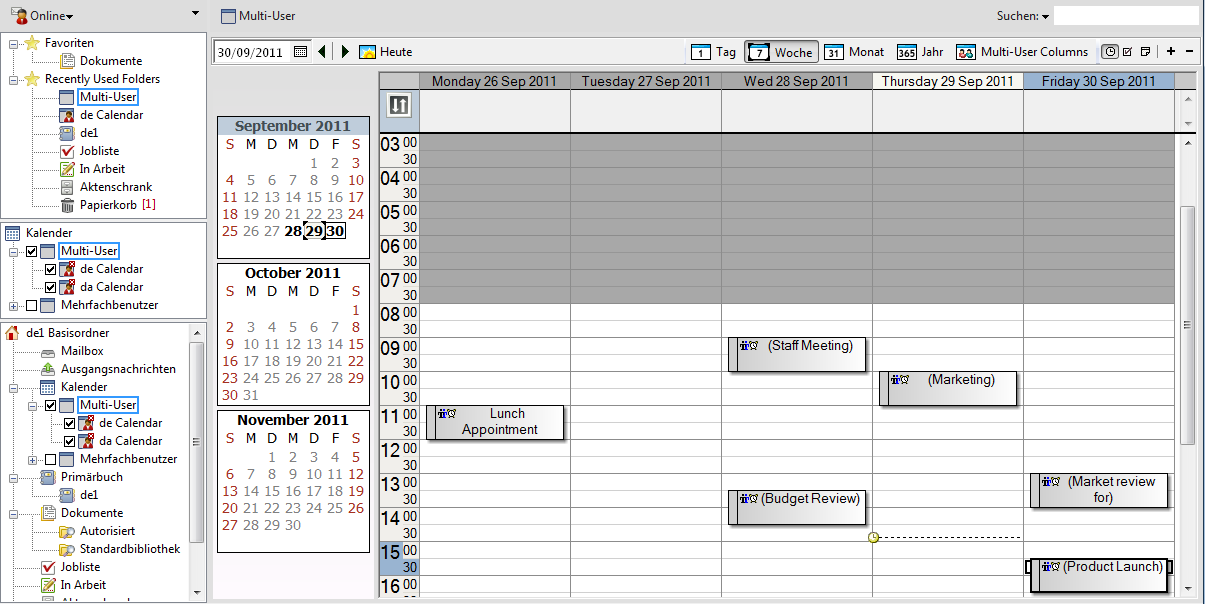Go to the previous week arrow
The height and width of the screenshot is (604, 1205).
[x=322, y=52]
